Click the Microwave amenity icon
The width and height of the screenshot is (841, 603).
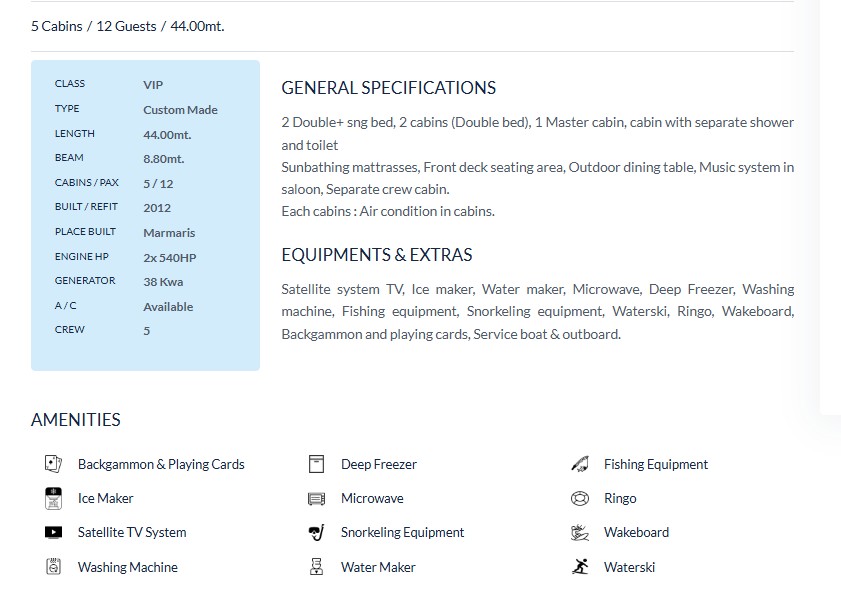click(317, 498)
